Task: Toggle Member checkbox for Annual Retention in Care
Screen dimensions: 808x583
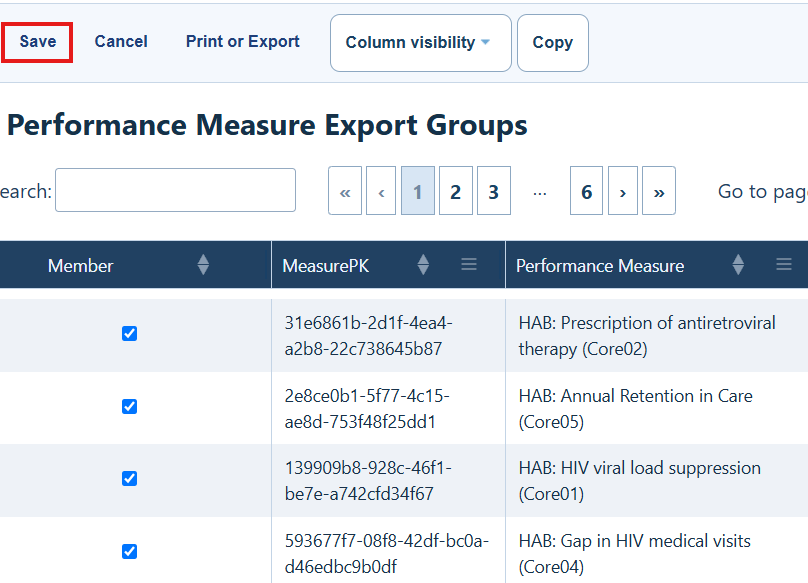Action: pyautogui.click(x=129, y=406)
